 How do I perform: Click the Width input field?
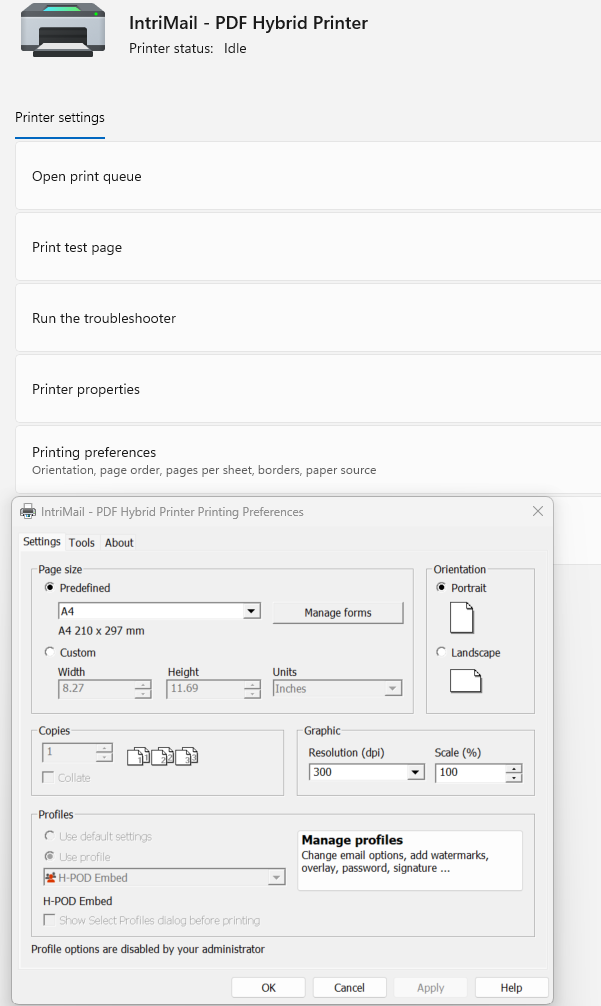click(97, 688)
